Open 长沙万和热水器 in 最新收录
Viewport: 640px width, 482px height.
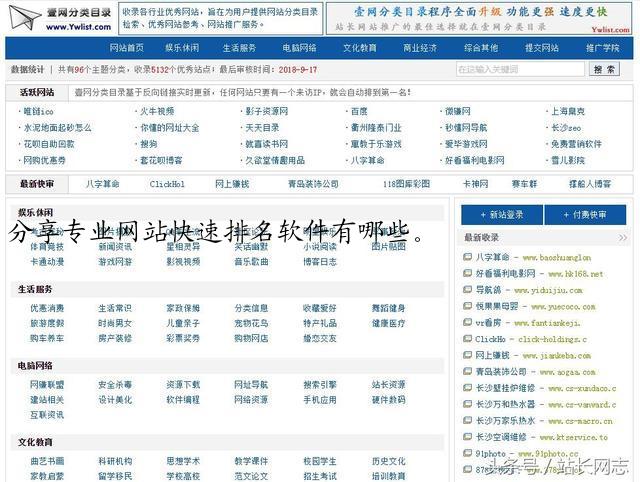(x=505, y=404)
